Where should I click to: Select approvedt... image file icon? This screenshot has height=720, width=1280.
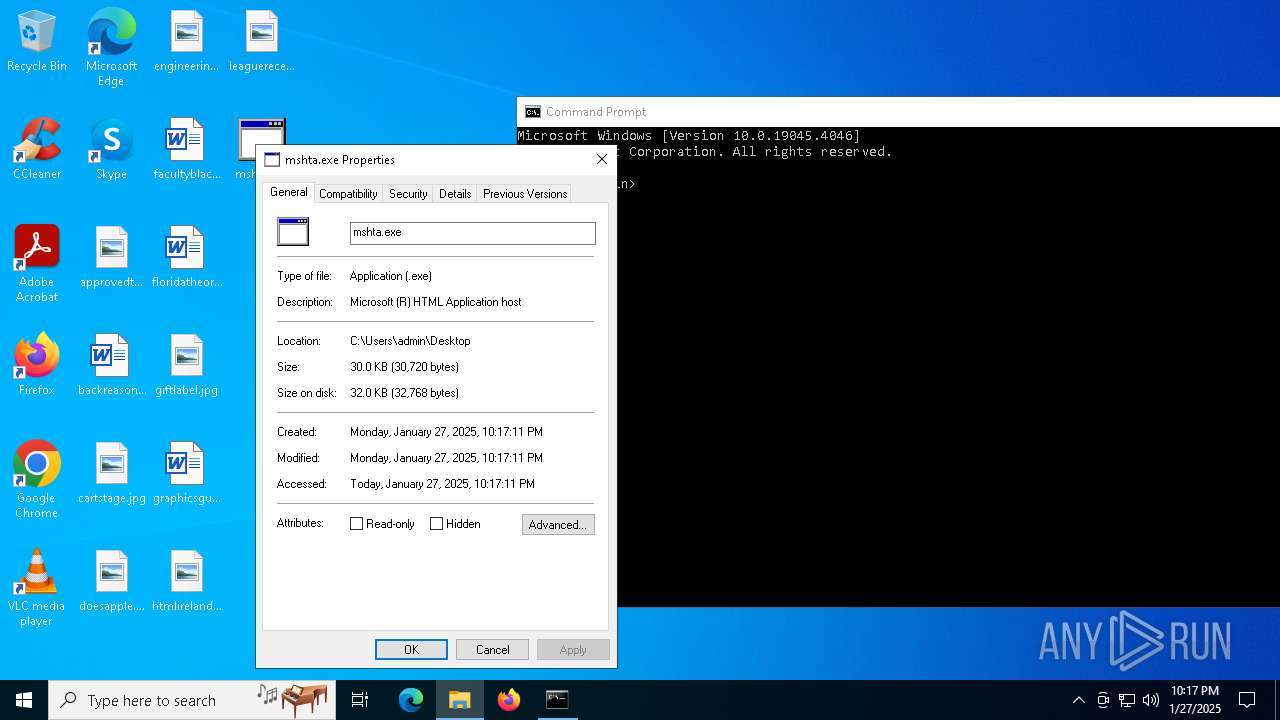click(x=111, y=257)
